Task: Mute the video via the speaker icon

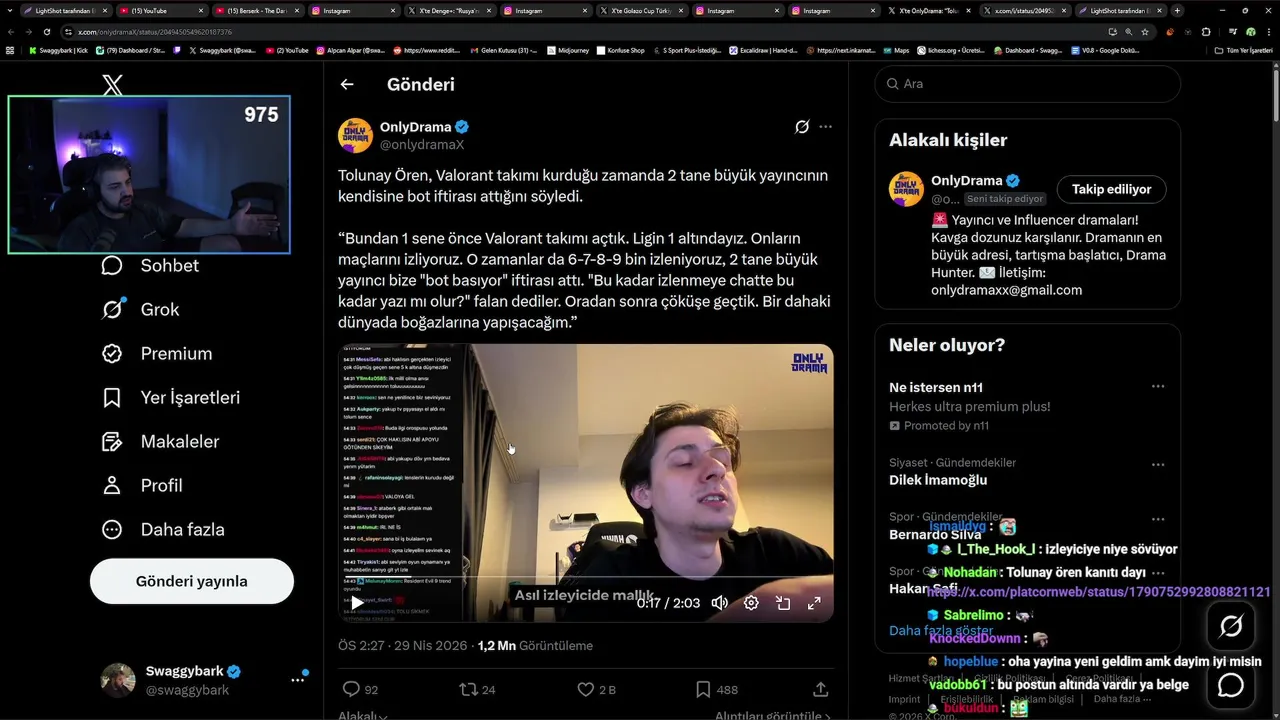Action: [720, 603]
